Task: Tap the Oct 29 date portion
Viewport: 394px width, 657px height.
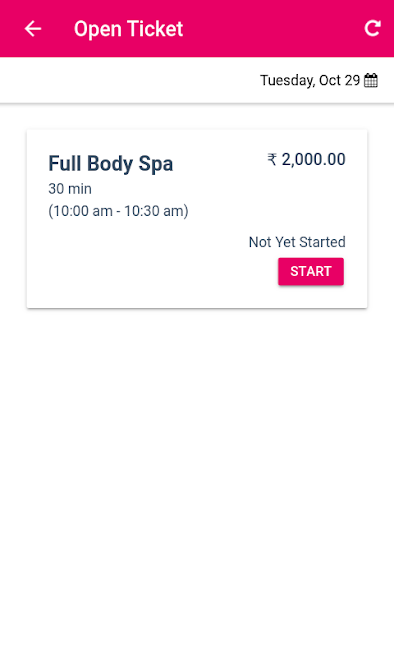Action: pos(340,80)
